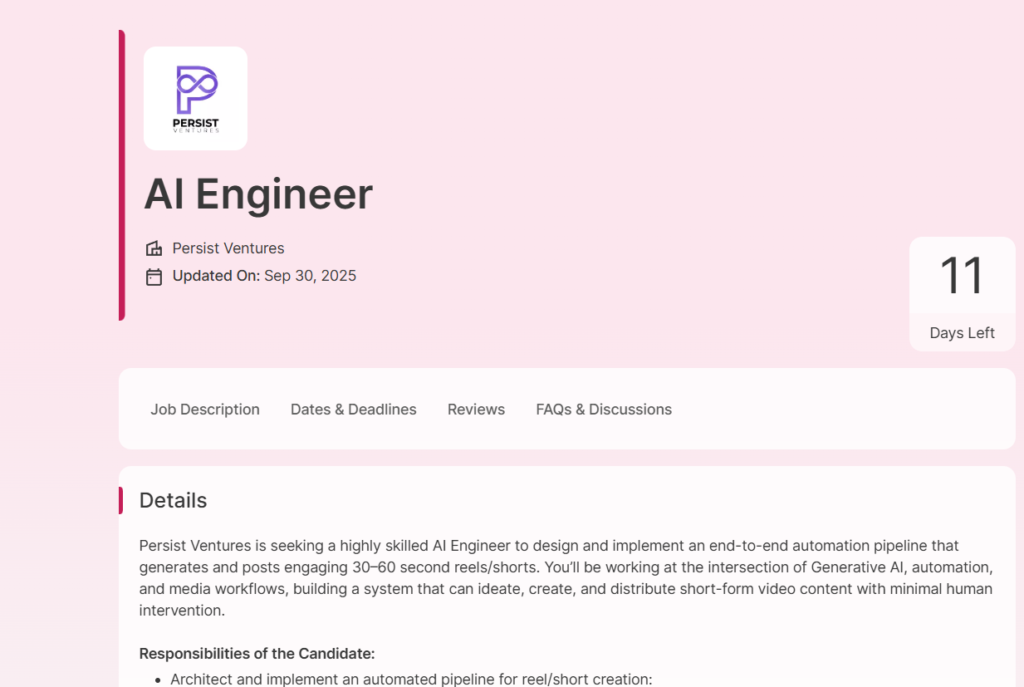Click the number 11 in countdown card
Viewport: 1024px width, 687px height.
click(x=962, y=276)
